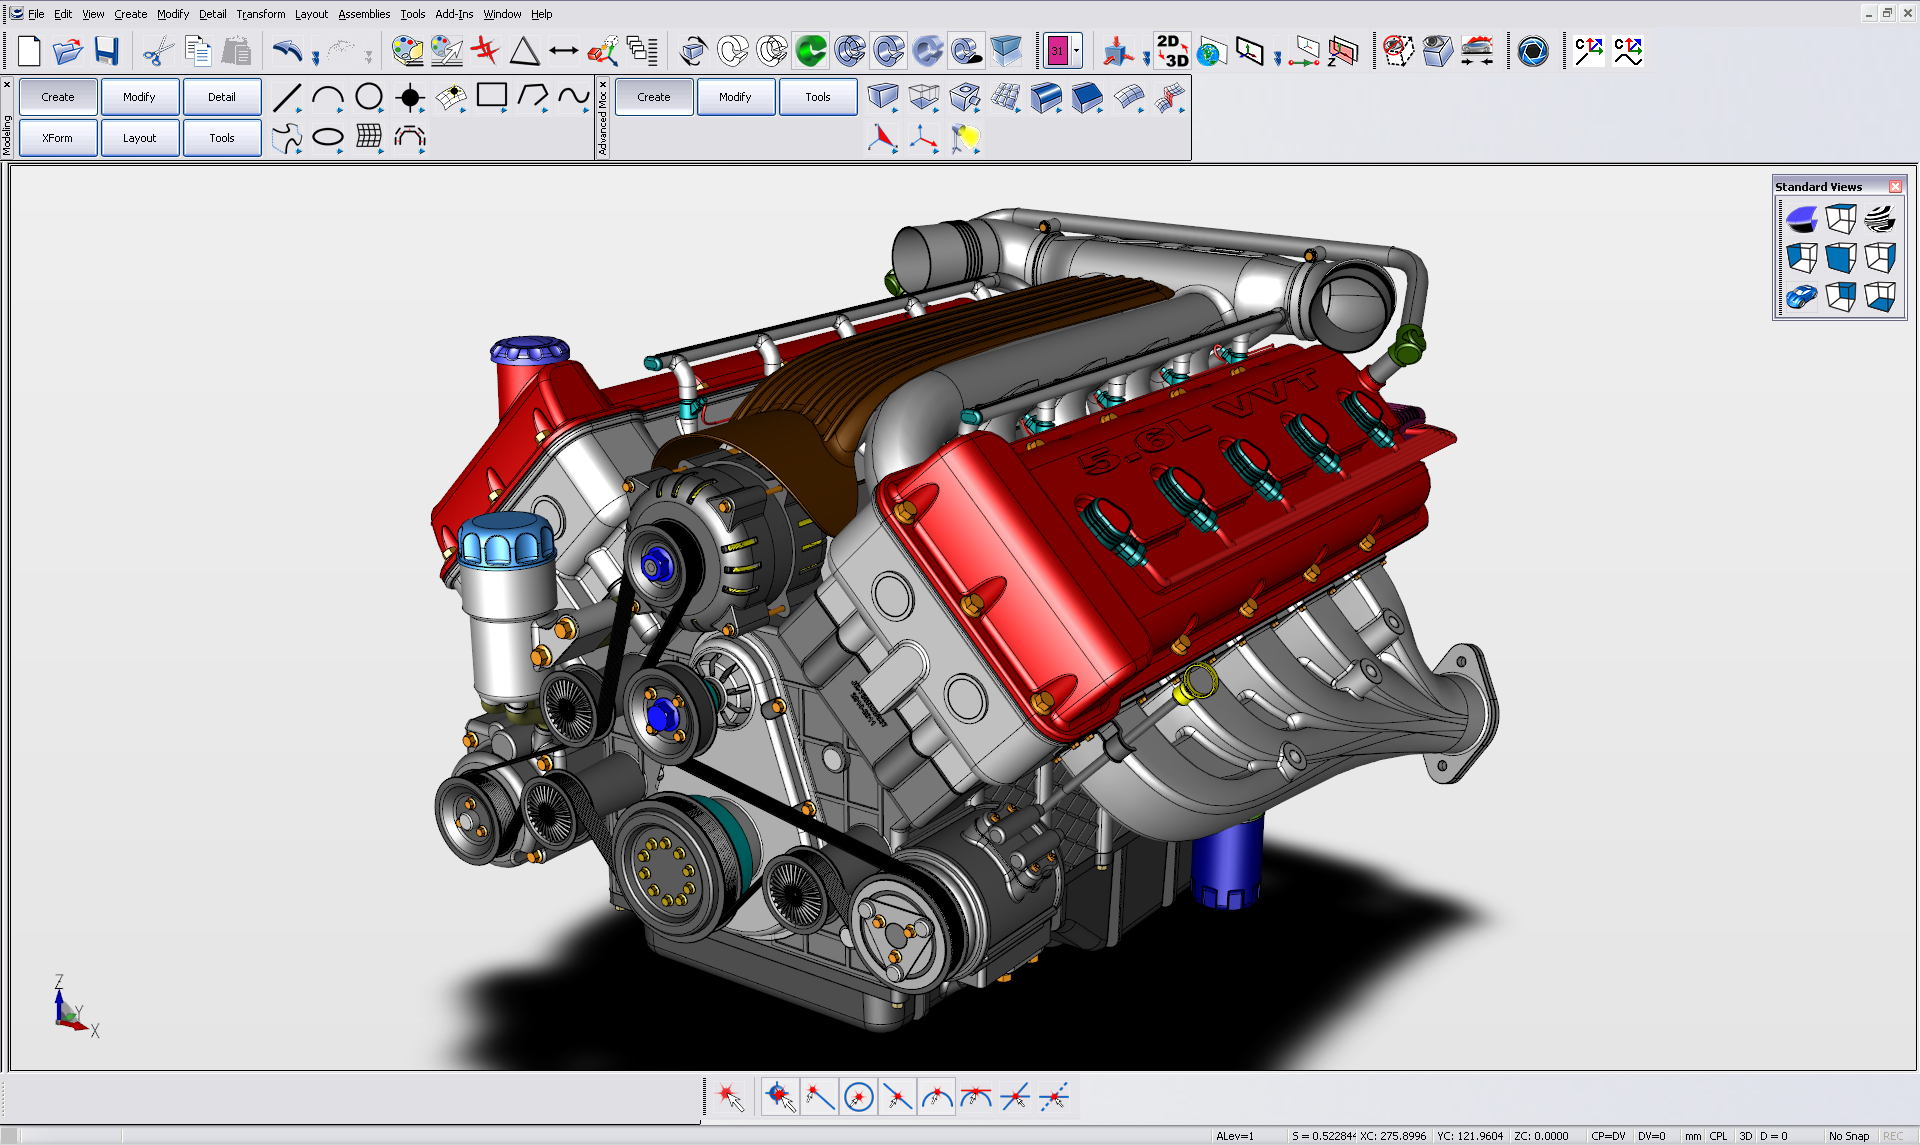Open the File menu
1920x1145 pixels.
(36, 14)
